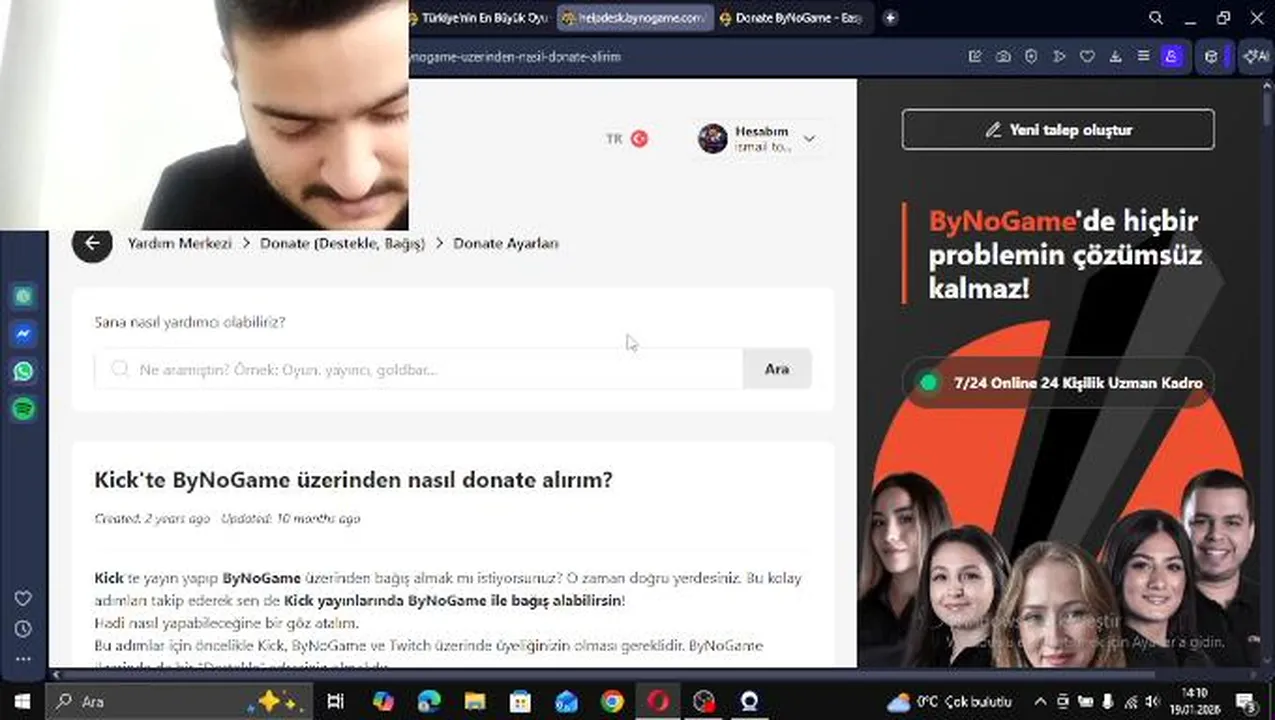Open Microsoft Store from the taskbar
Image resolution: width=1275 pixels, height=720 pixels.
tap(521, 701)
